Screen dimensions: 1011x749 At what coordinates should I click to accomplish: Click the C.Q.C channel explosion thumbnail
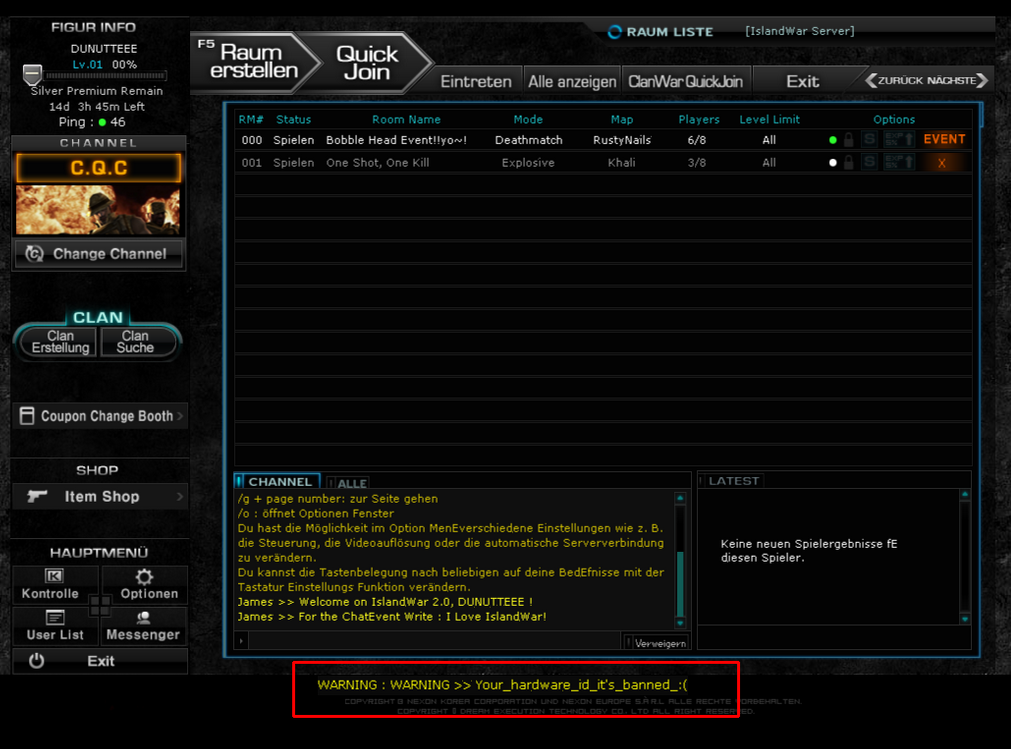(98, 210)
